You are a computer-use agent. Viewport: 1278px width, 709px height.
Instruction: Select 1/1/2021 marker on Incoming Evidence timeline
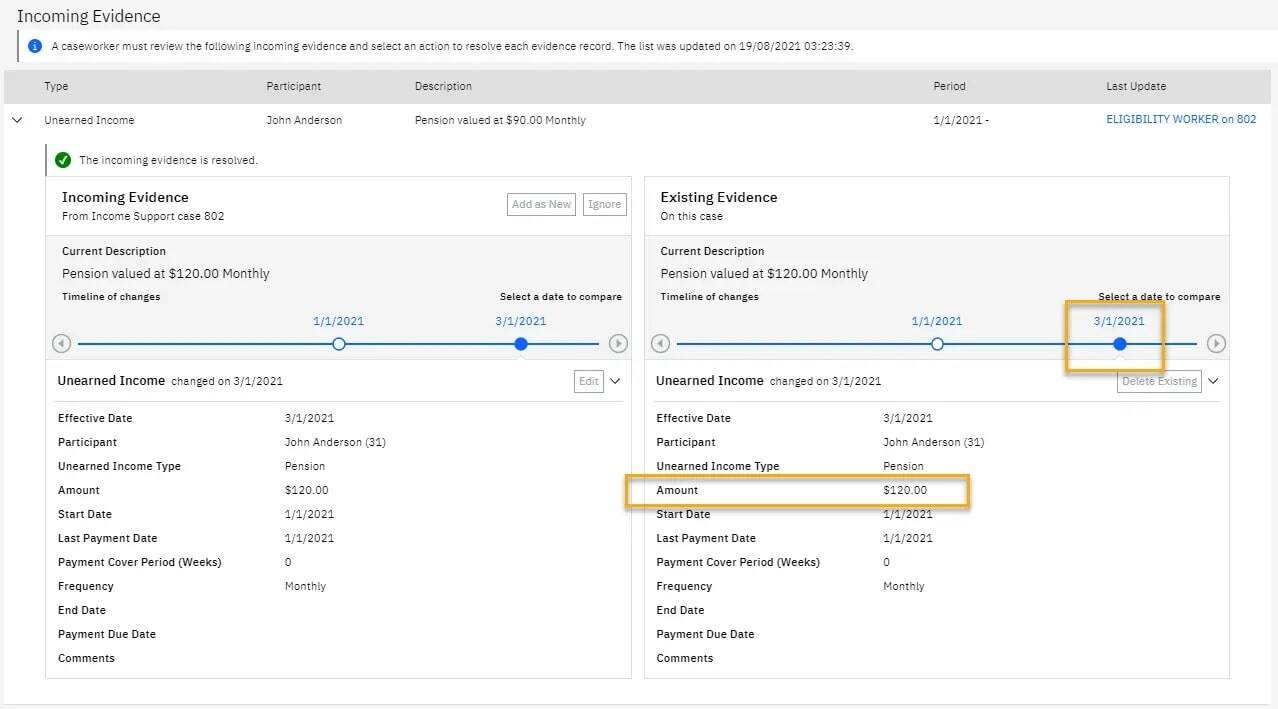(x=338, y=344)
